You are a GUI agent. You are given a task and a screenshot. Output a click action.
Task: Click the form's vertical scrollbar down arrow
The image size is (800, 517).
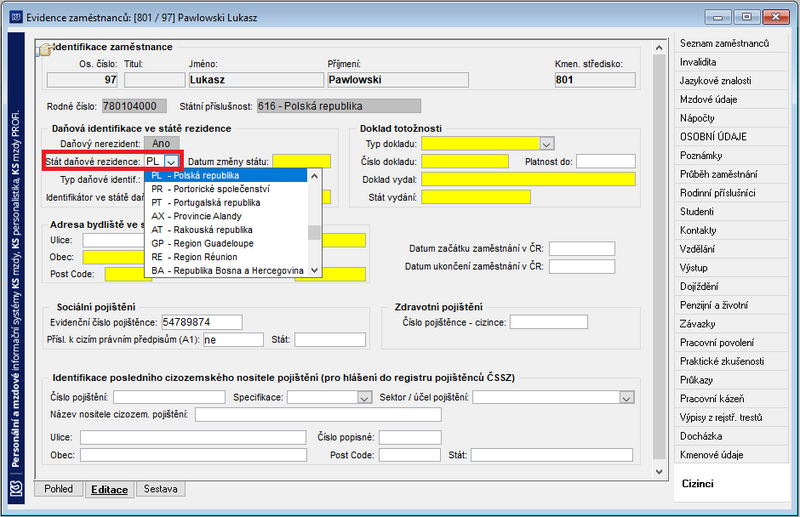(659, 472)
